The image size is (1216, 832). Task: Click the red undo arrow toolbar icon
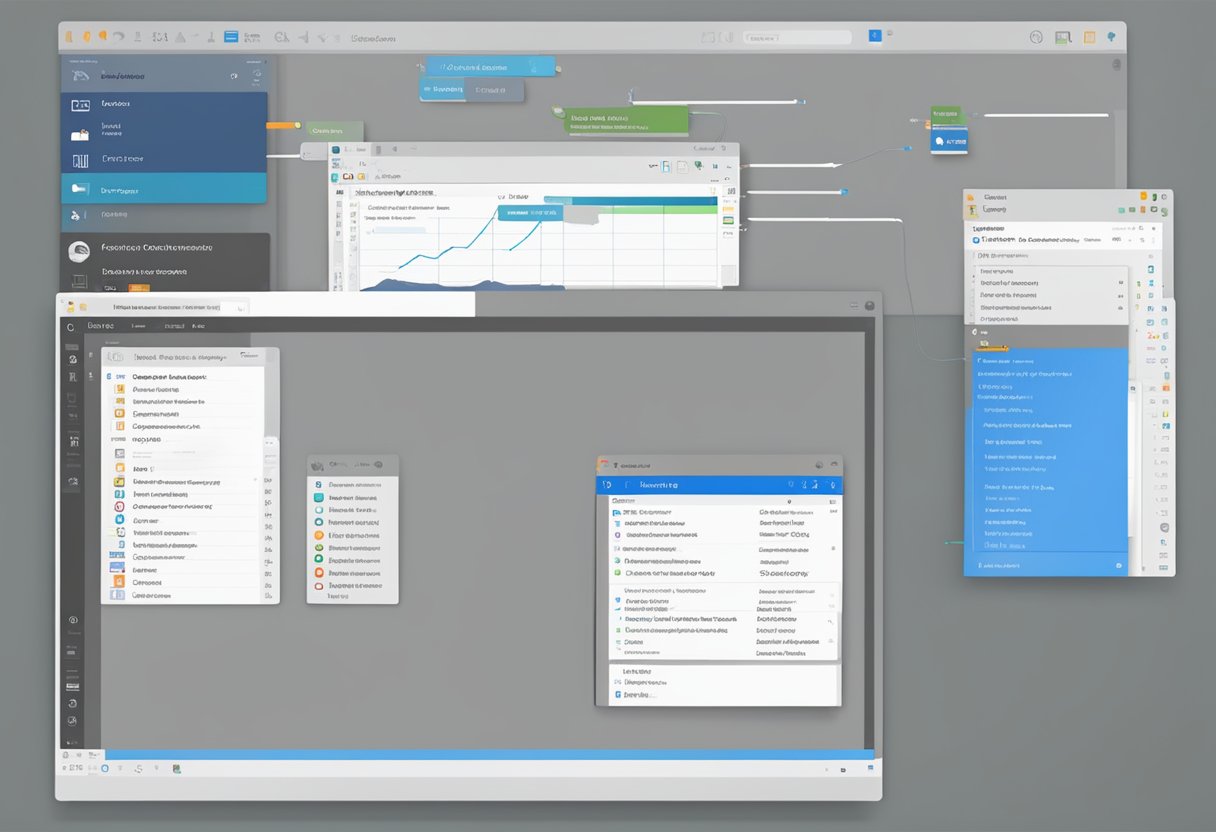click(x=120, y=36)
